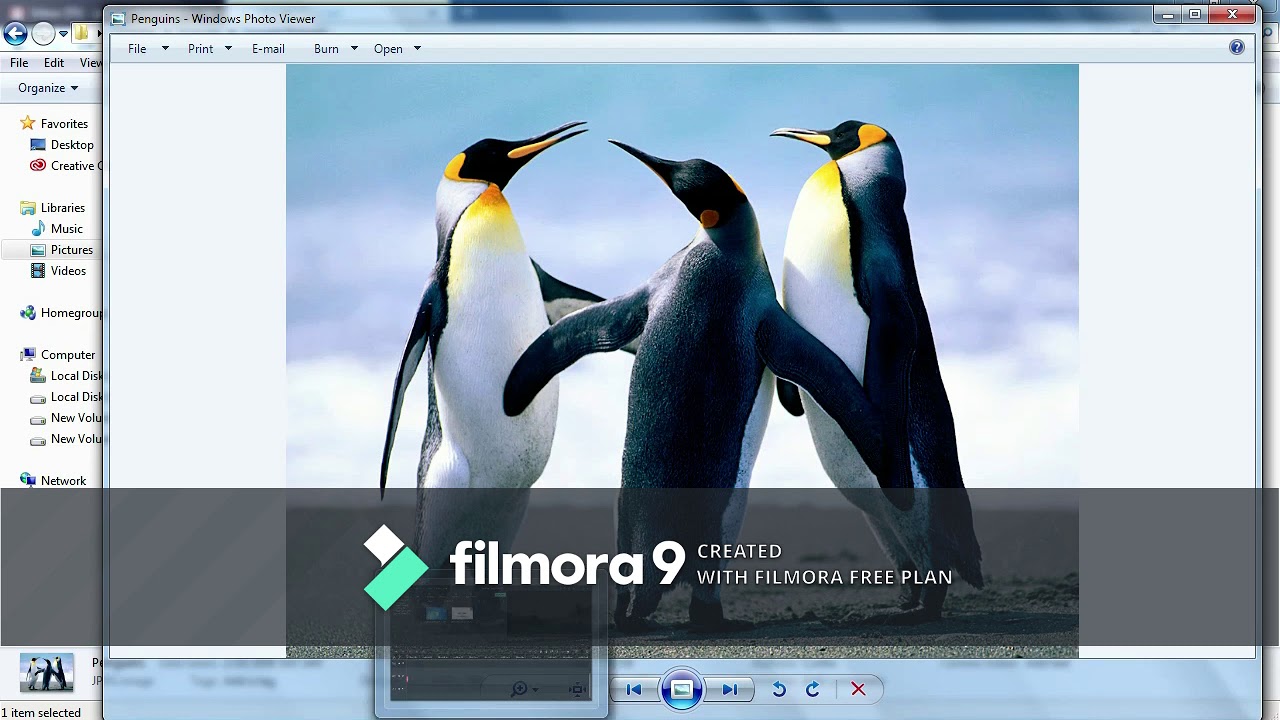Open the zoom magnifier control
The image size is (1280, 720).
click(x=524, y=689)
